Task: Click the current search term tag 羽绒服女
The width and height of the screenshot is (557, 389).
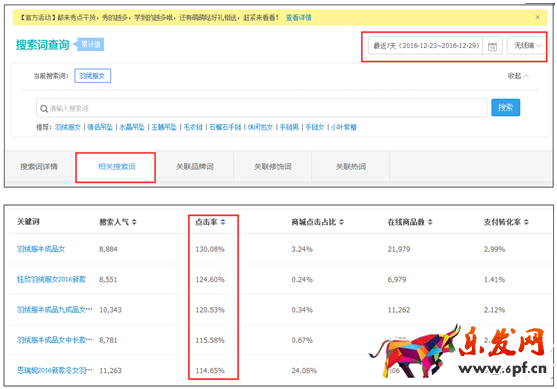Action: [92, 76]
